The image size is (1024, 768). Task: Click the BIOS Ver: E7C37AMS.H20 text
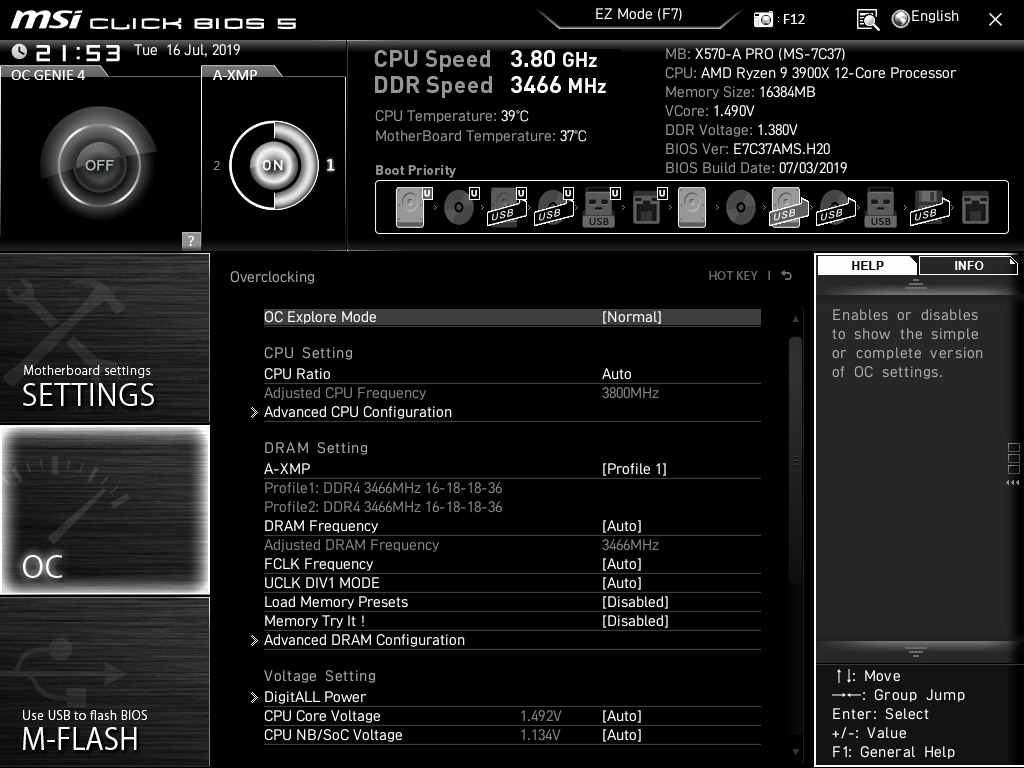[x=747, y=149]
